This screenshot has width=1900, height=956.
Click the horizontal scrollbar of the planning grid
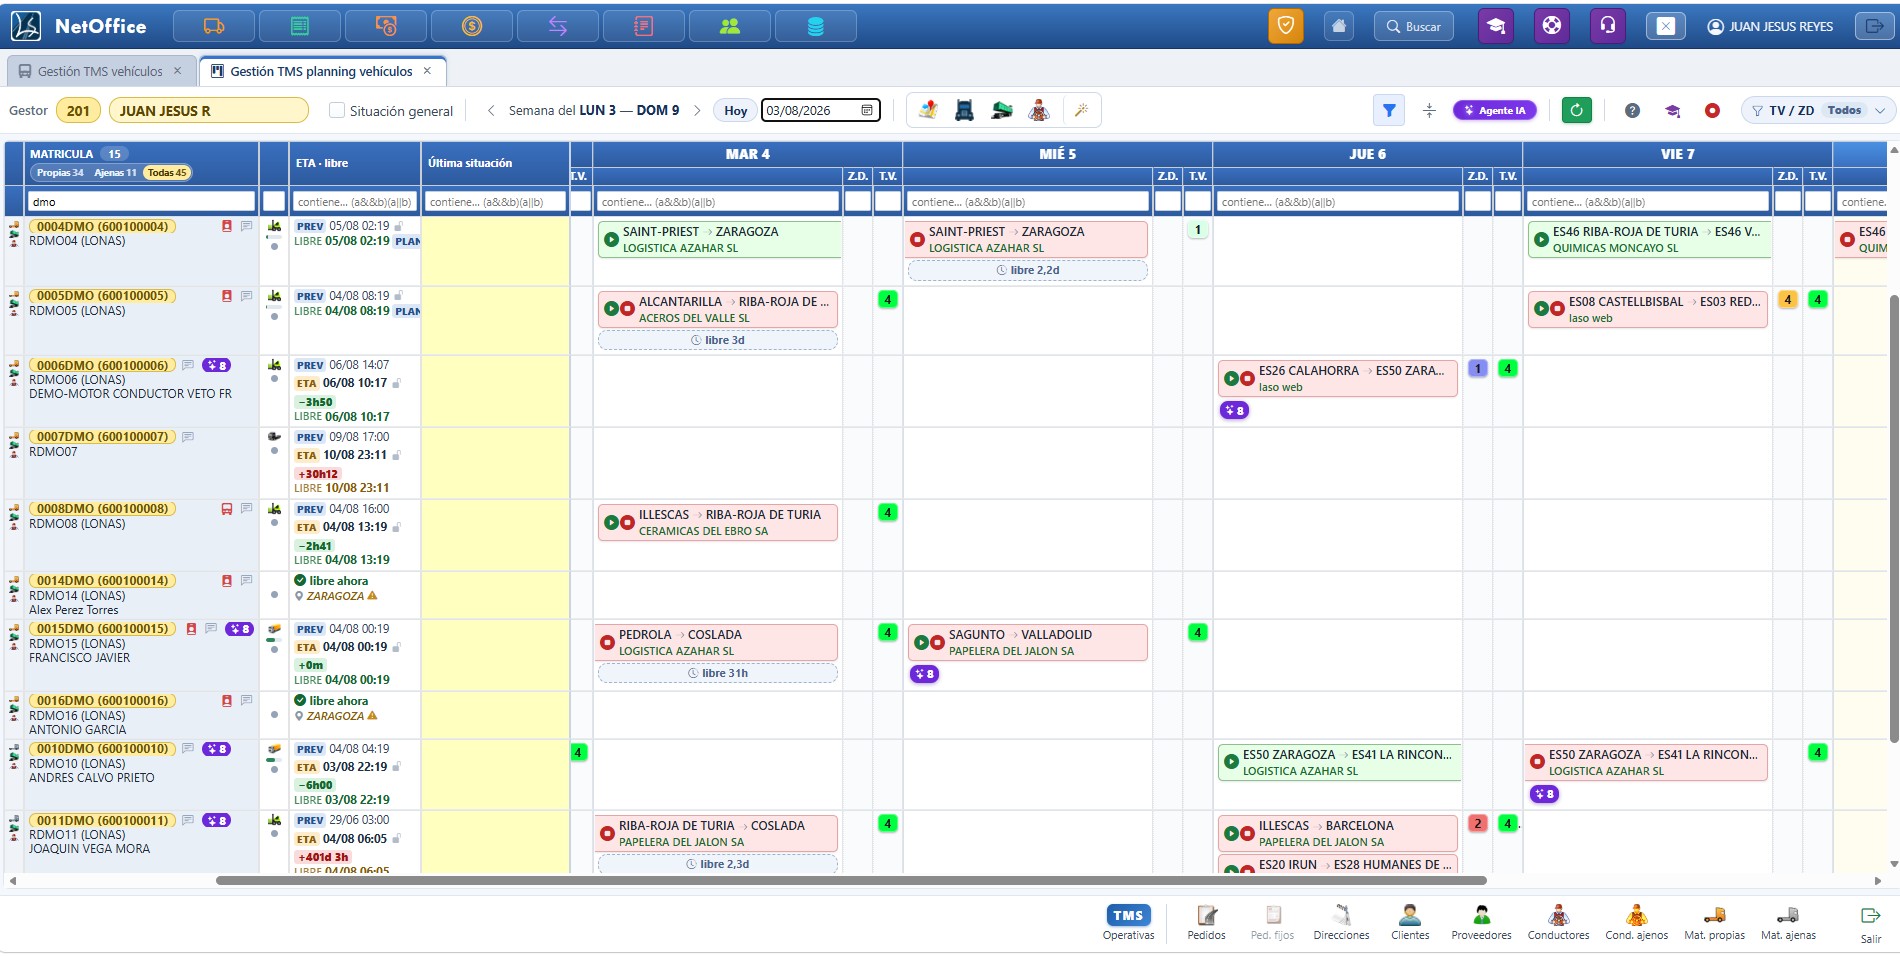[851, 881]
